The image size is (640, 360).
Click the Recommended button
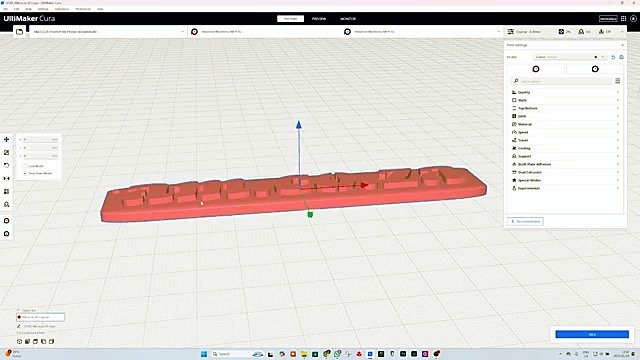pyautogui.click(x=525, y=221)
